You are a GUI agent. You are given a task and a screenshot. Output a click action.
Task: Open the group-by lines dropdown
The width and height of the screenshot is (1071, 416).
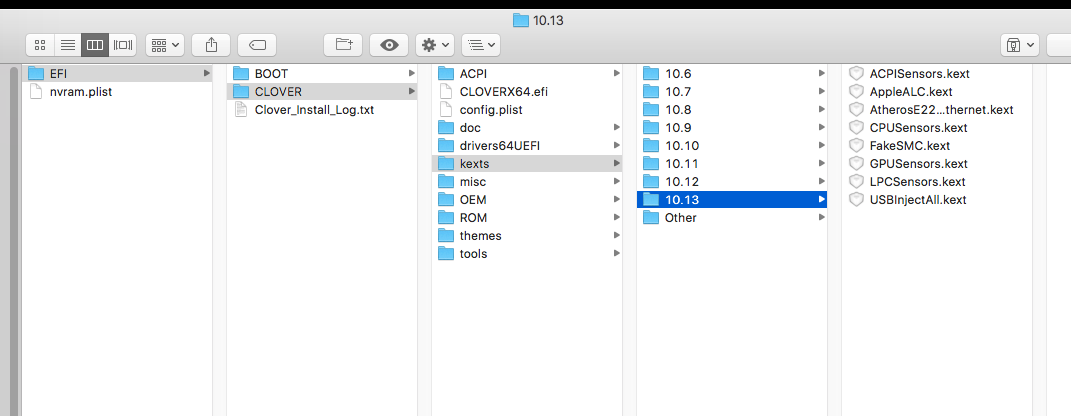coord(481,45)
